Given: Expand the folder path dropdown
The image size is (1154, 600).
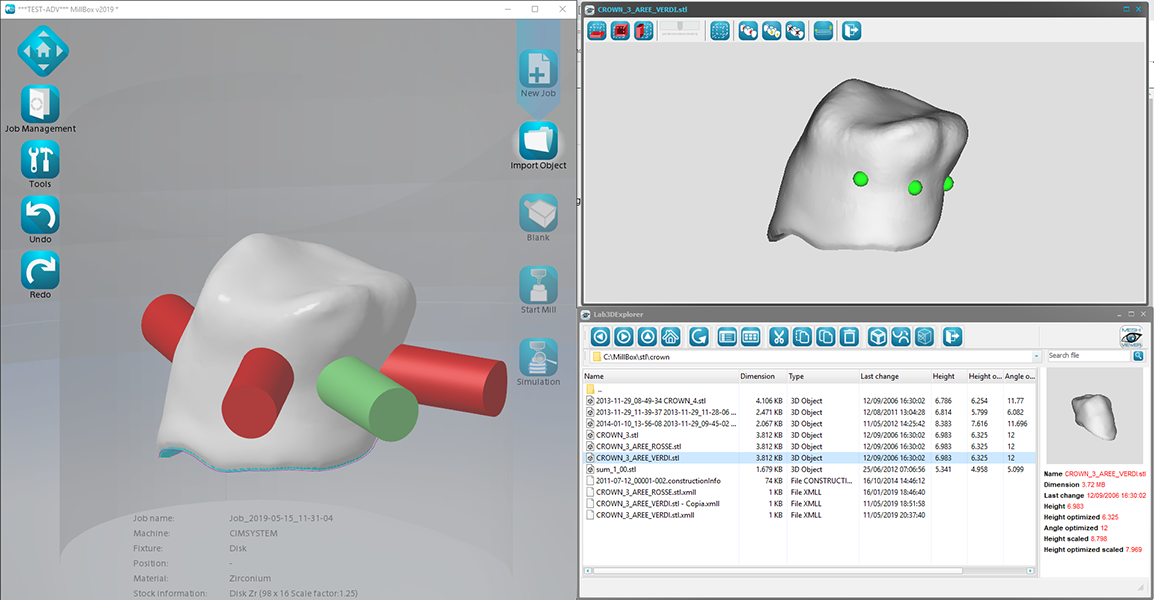Looking at the screenshot, I should coord(1036,356).
